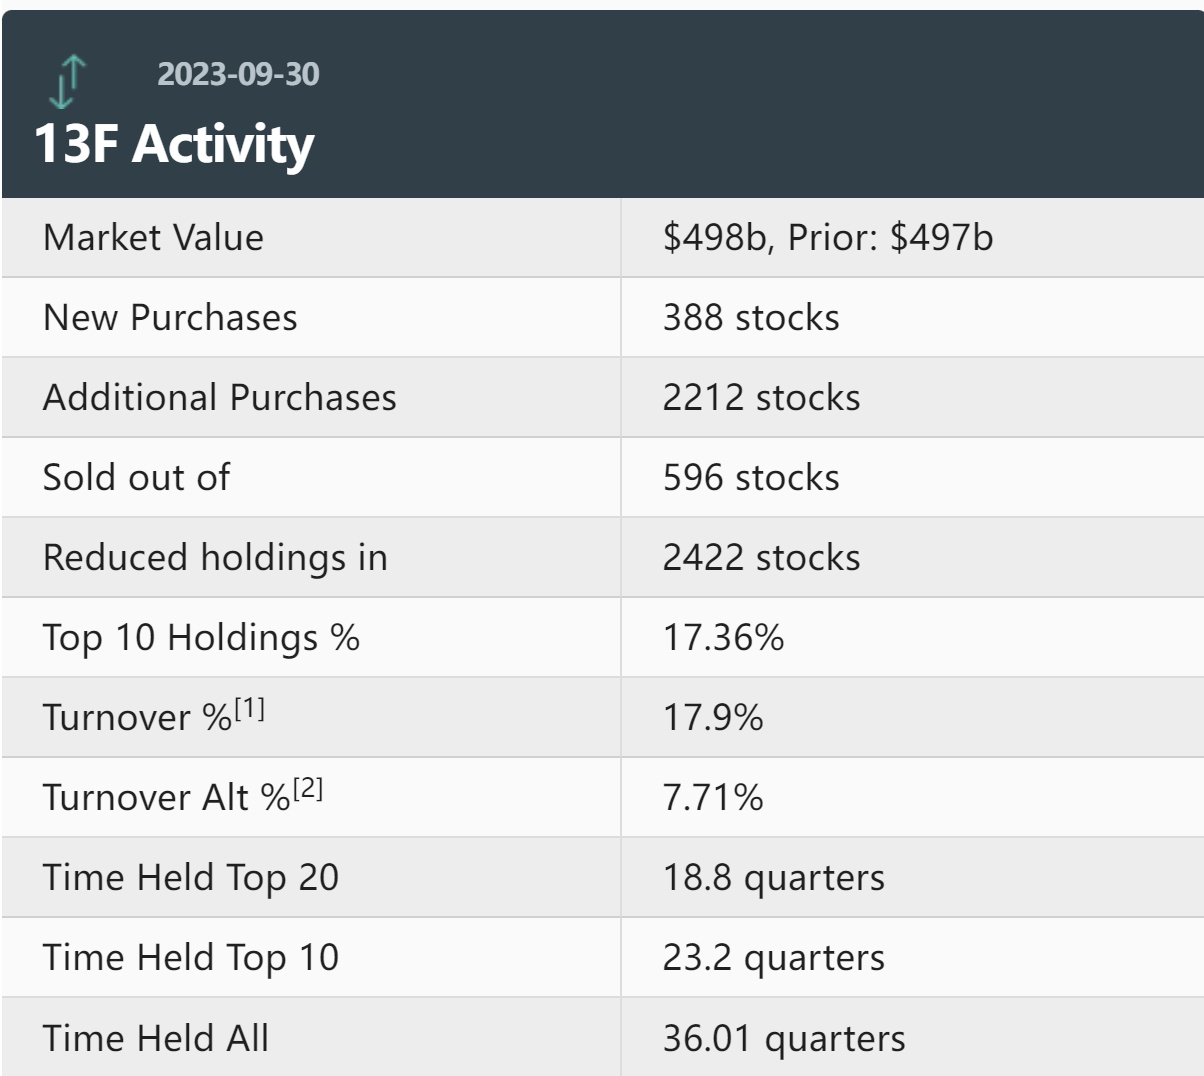Viewport: 1204px width, 1076px height.
Task: Click the 17.9% turnover value
Action: tap(712, 718)
